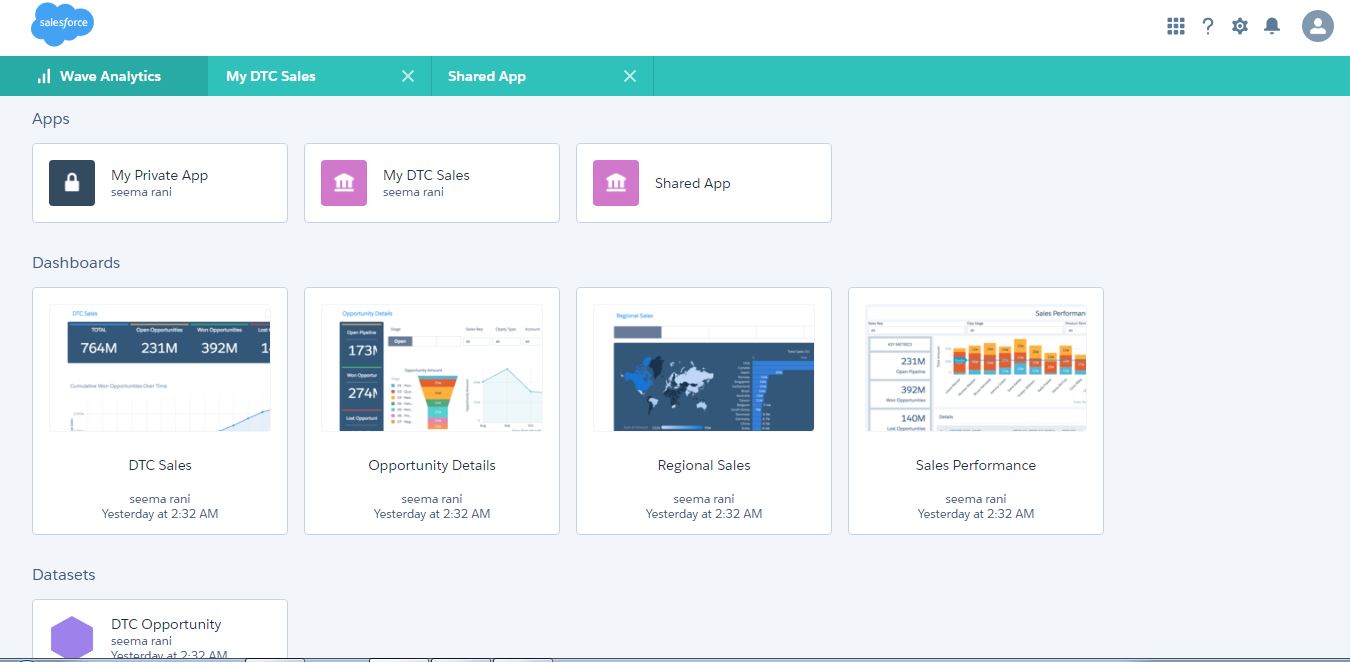Open the Regional Sales map thumbnail
This screenshot has width=1350, height=662.
pos(704,368)
